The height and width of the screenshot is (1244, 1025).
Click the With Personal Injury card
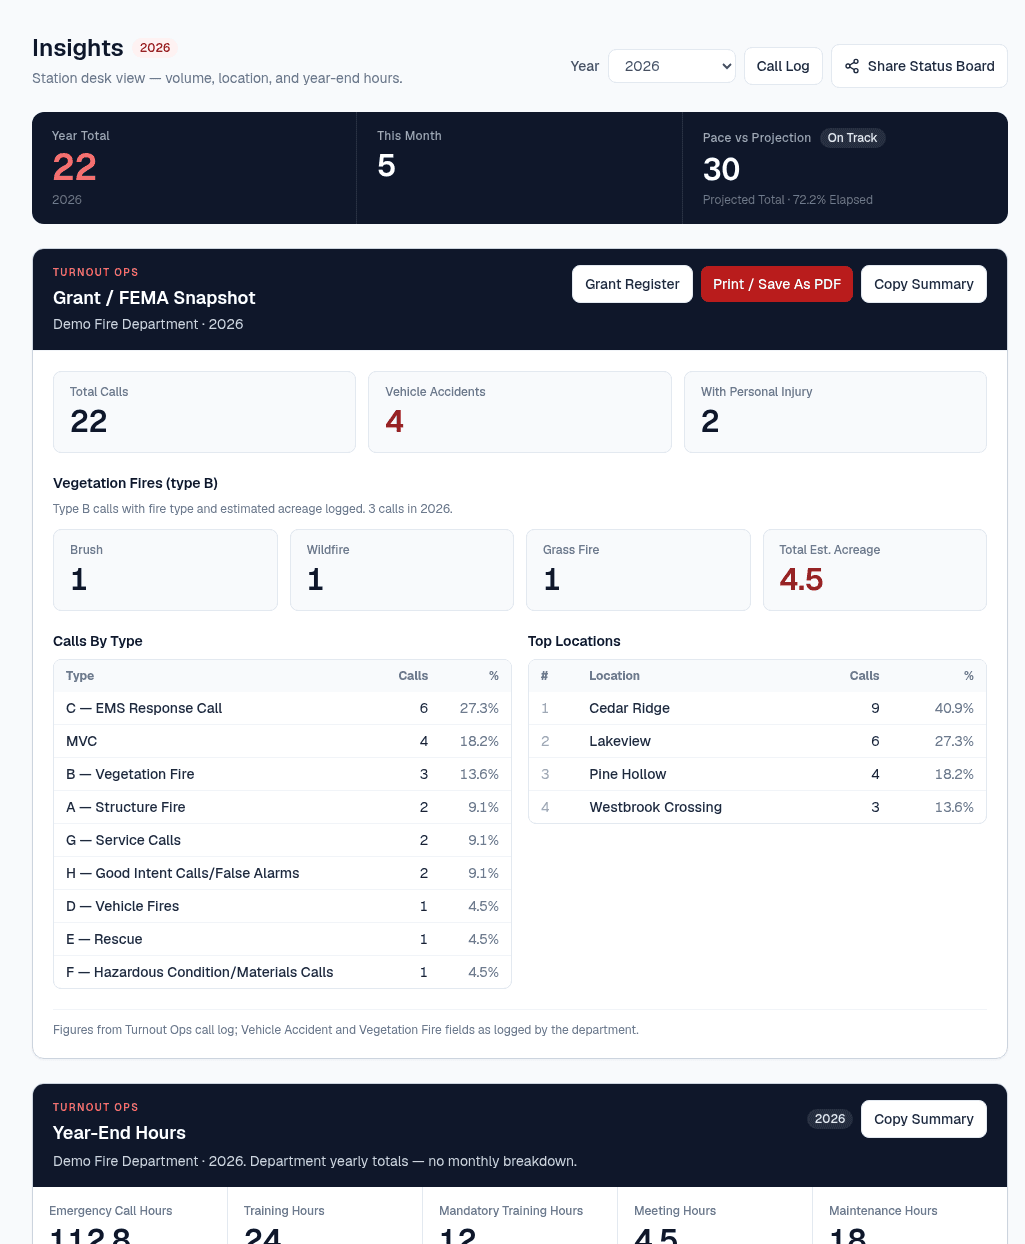835,412
